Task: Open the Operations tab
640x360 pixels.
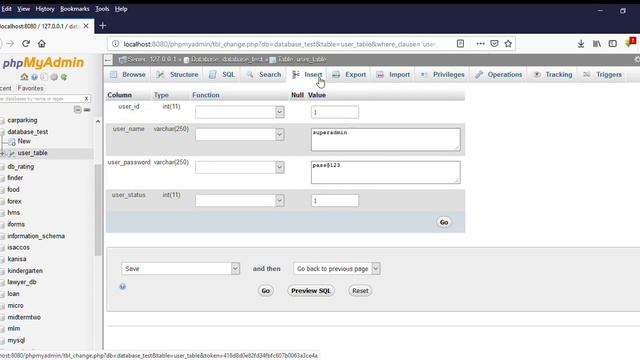Action: (499, 75)
